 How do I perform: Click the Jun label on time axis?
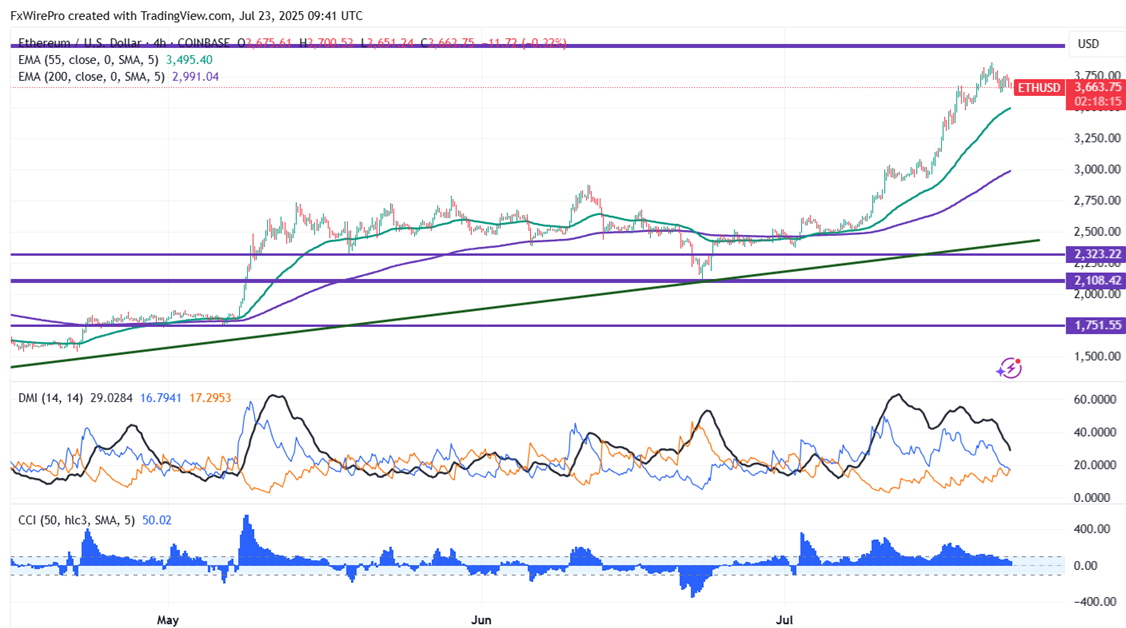point(481,620)
